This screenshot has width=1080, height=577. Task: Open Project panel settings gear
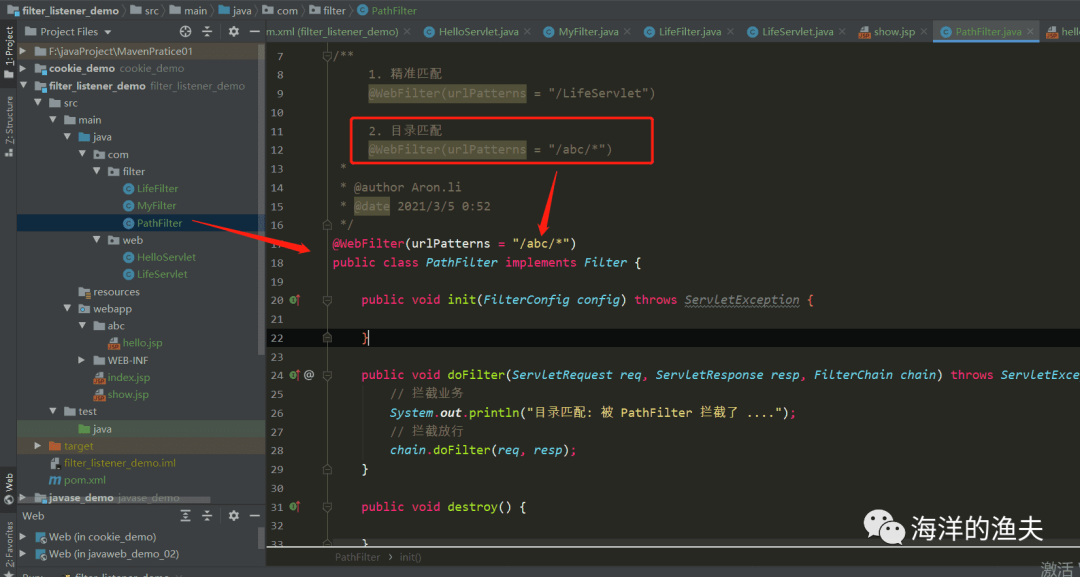point(233,32)
